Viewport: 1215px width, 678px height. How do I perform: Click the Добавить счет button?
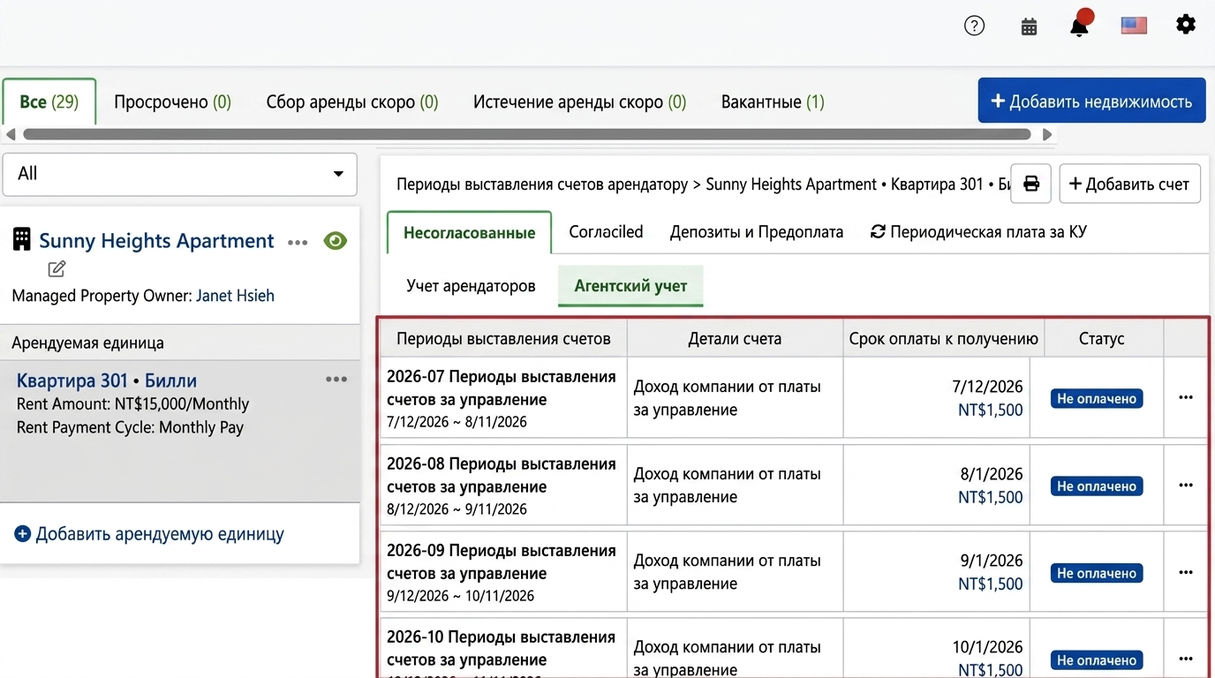point(1130,184)
